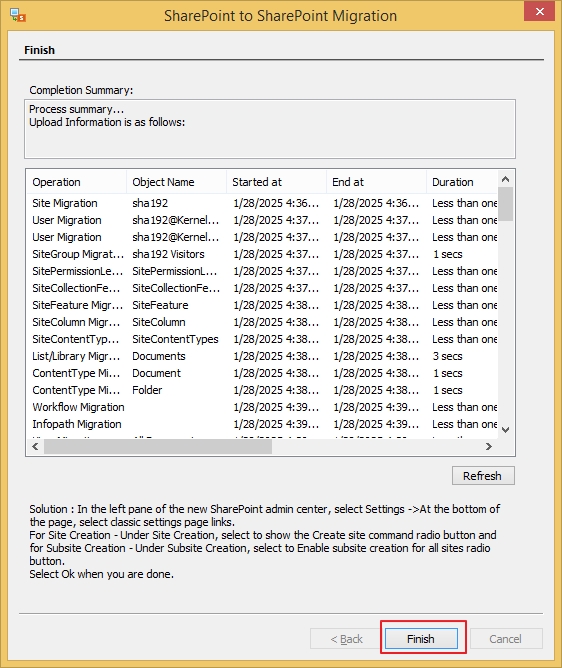Click the 3 secs duration cell
Image resolution: width=562 pixels, height=668 pixels.
447,357
